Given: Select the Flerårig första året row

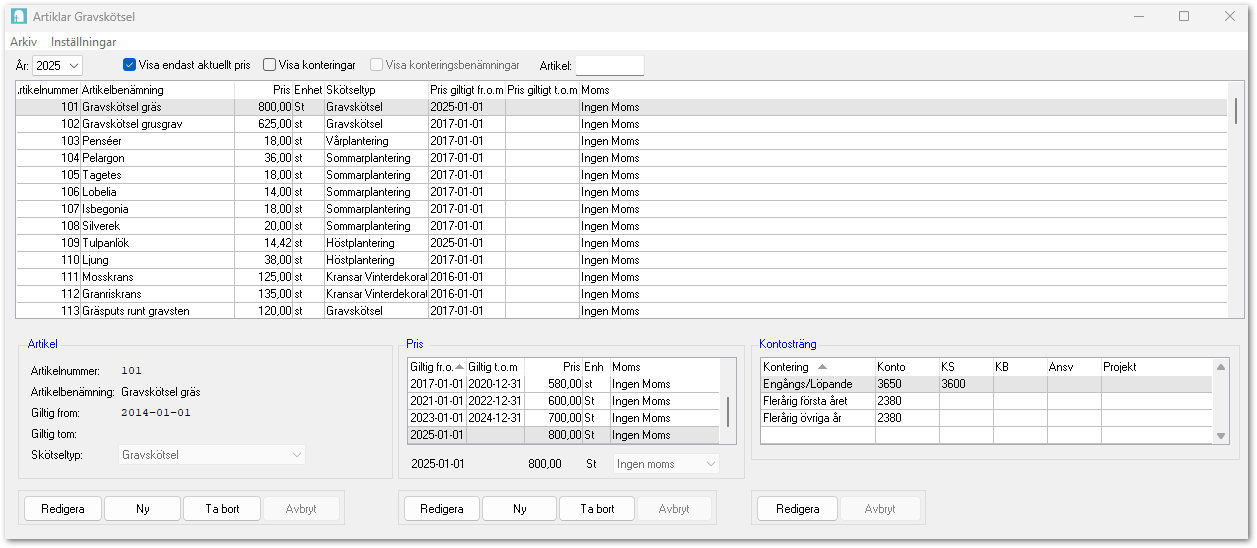Looking at the screenshot, I should (x=987, y=401).
